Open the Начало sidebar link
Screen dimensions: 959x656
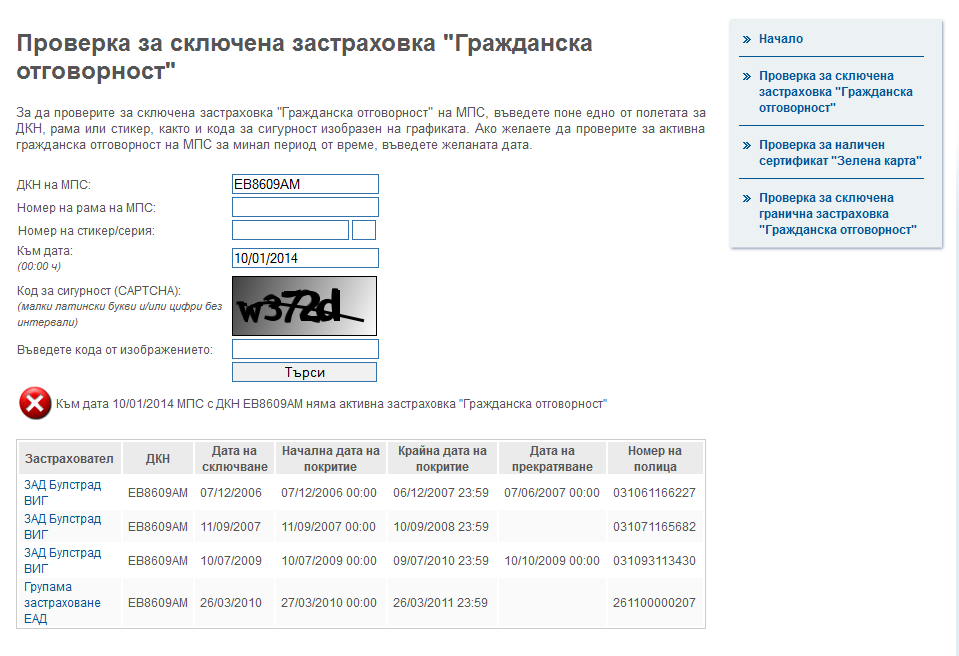(780, 39)
